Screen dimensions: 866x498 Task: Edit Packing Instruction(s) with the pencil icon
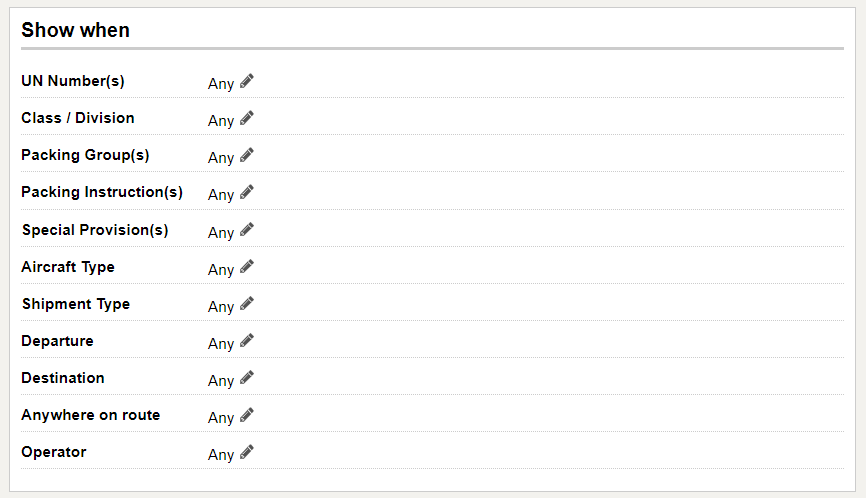coord(247,192)
